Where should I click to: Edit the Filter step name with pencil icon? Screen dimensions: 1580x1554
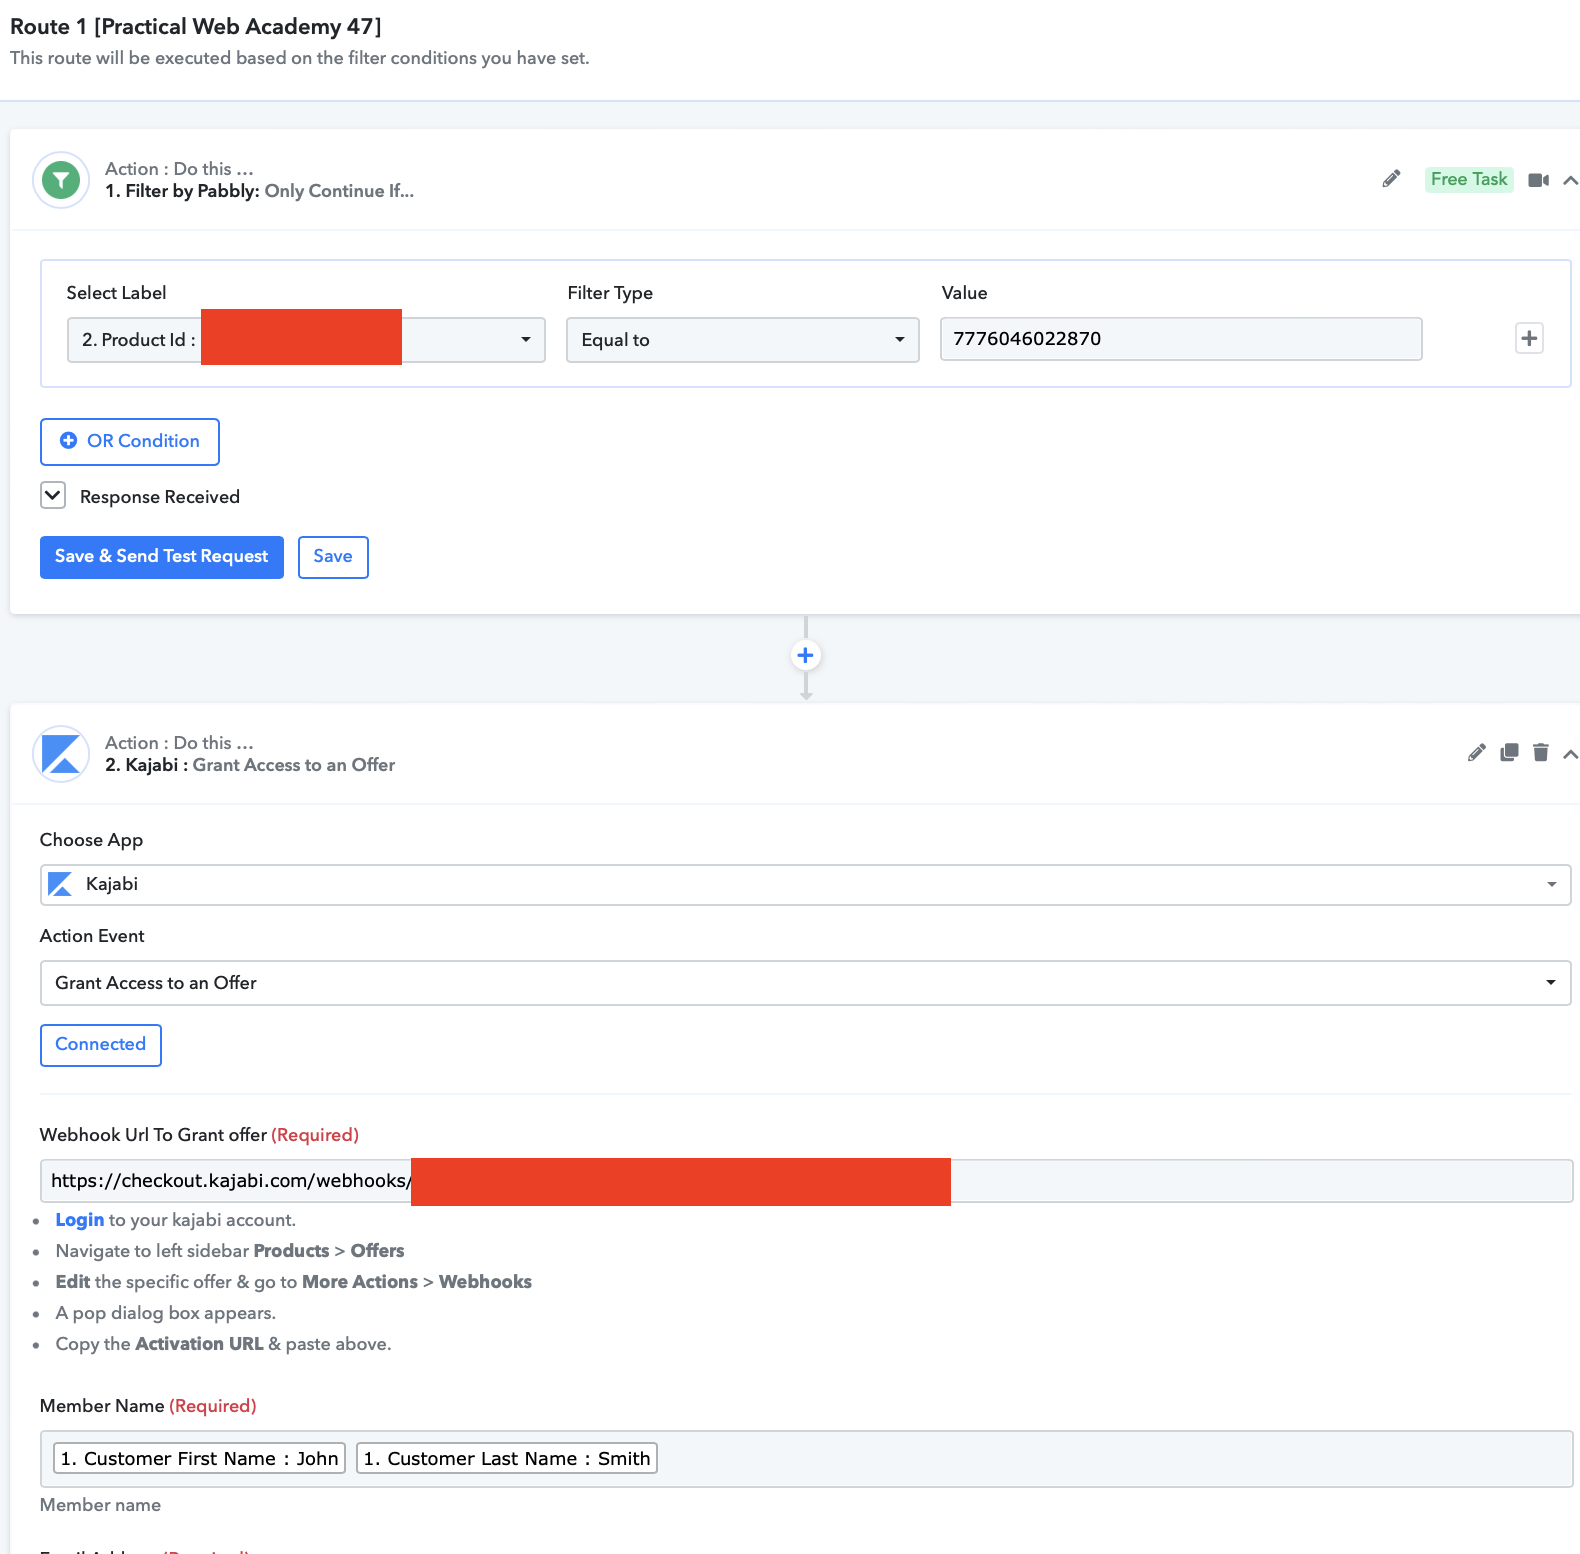1391,179
